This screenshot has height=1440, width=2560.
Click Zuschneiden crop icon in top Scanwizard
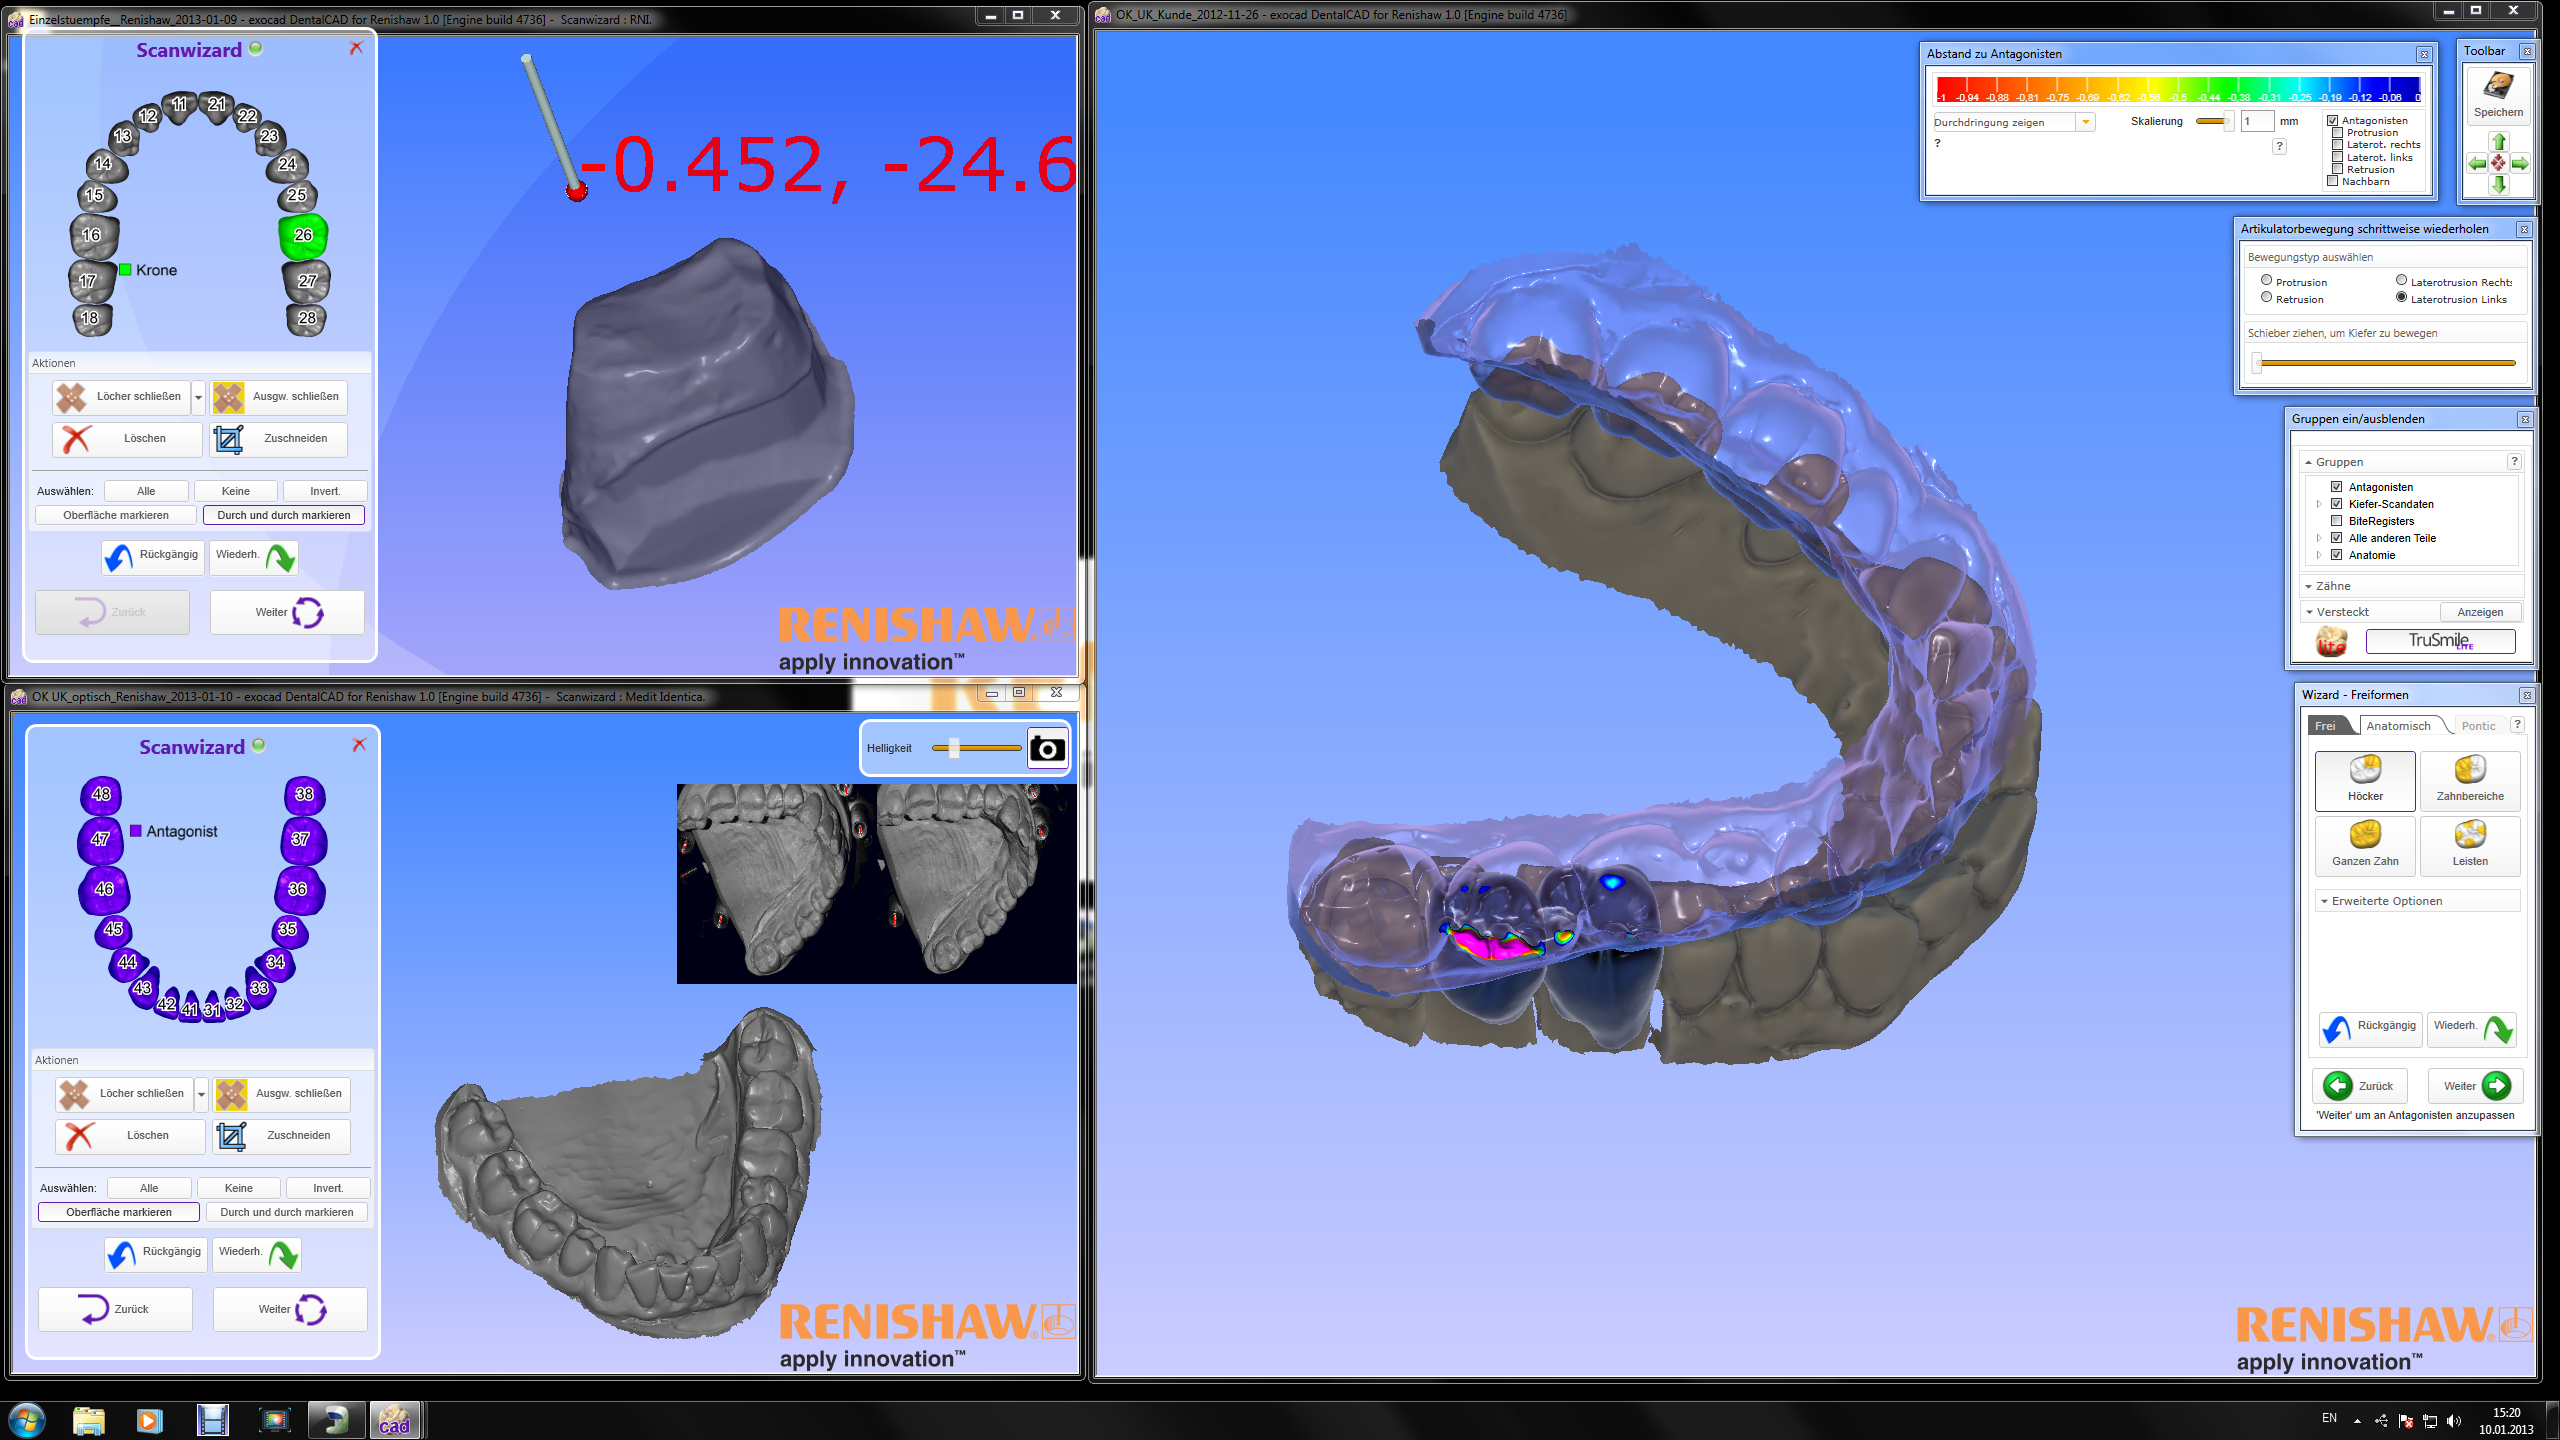point(229,439)
